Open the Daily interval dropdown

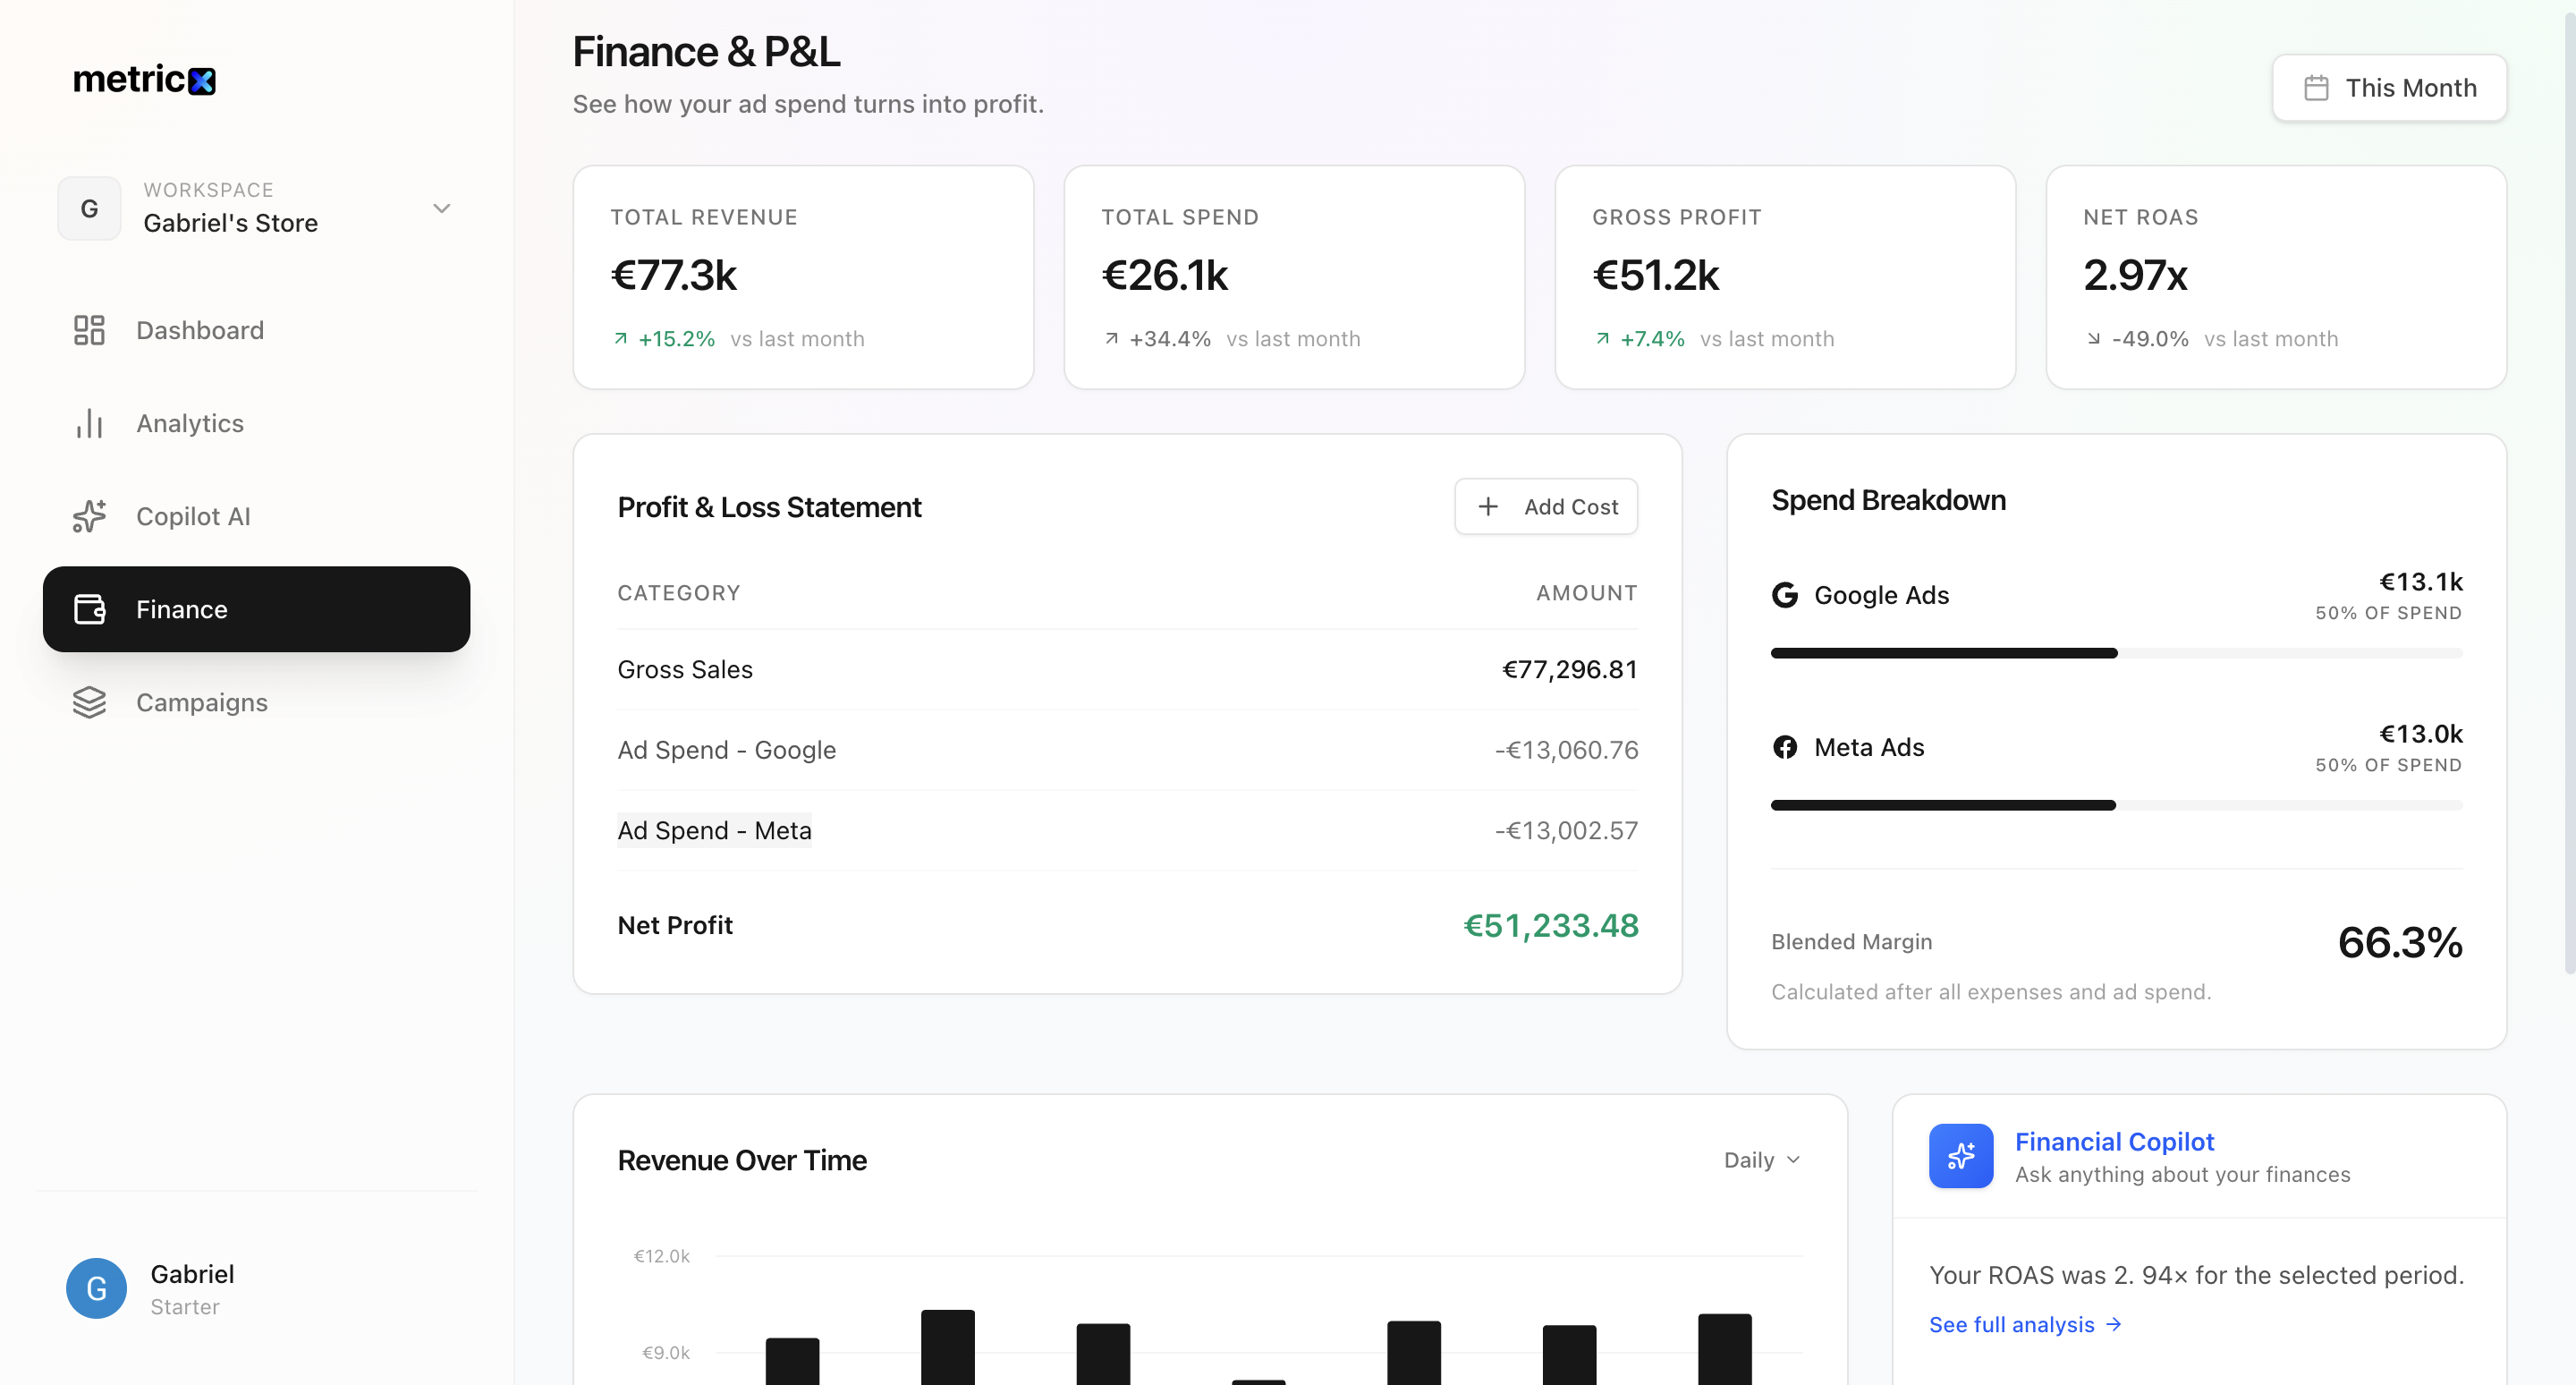1761,1160
